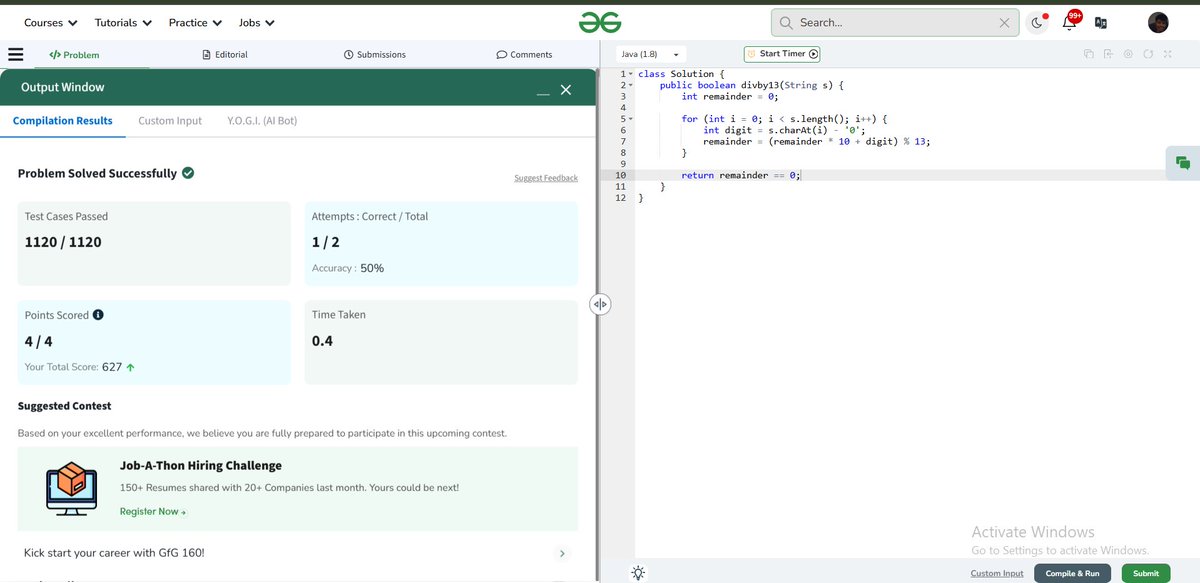This screenshot has width=1200, height=583.
Task: Copy the code from the editor
Action: 1089,54
